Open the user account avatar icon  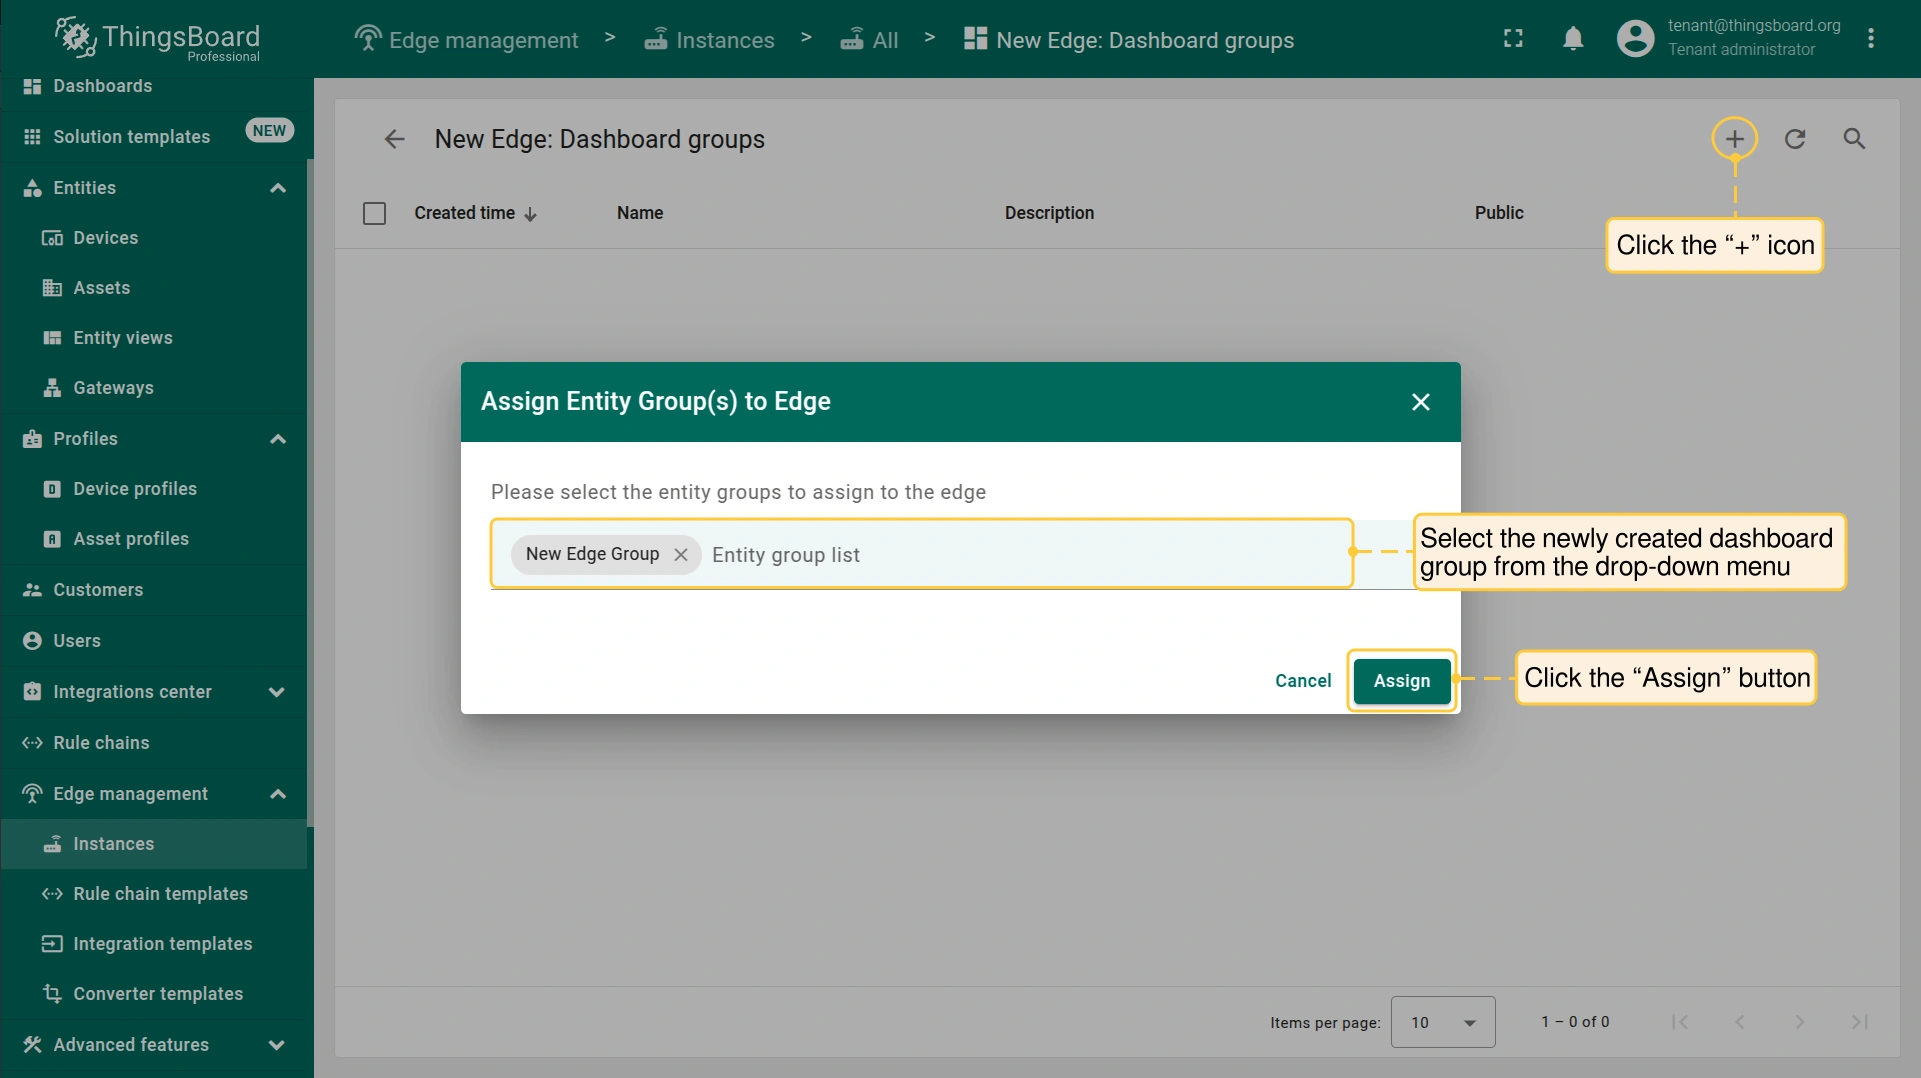point(1635,39)
